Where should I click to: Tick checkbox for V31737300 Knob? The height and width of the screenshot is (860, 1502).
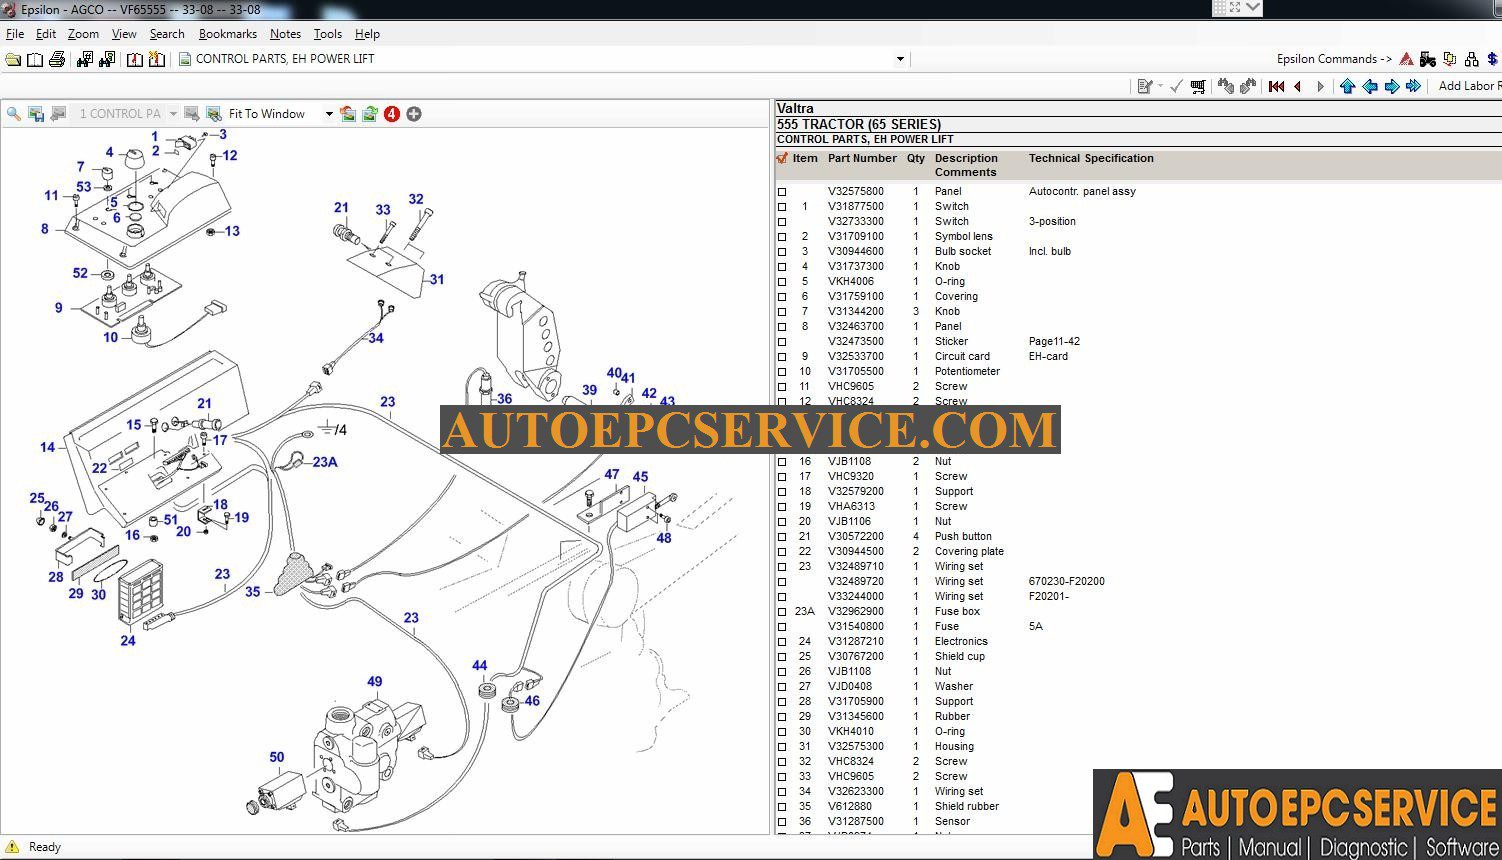782,267
